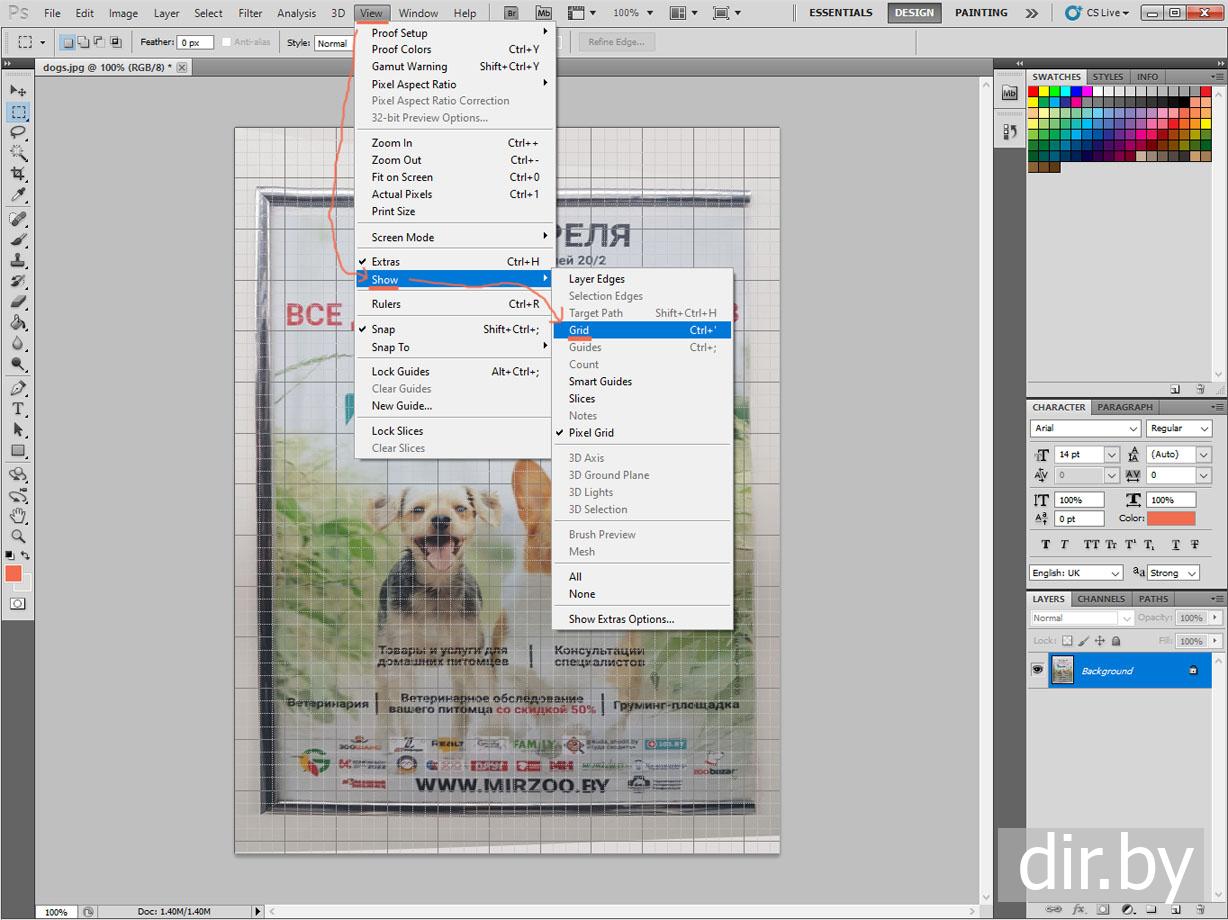The image size is (1228, 920).
Task: Uncheck Pixel Grid in Show submenu
Action: point(591,433)
